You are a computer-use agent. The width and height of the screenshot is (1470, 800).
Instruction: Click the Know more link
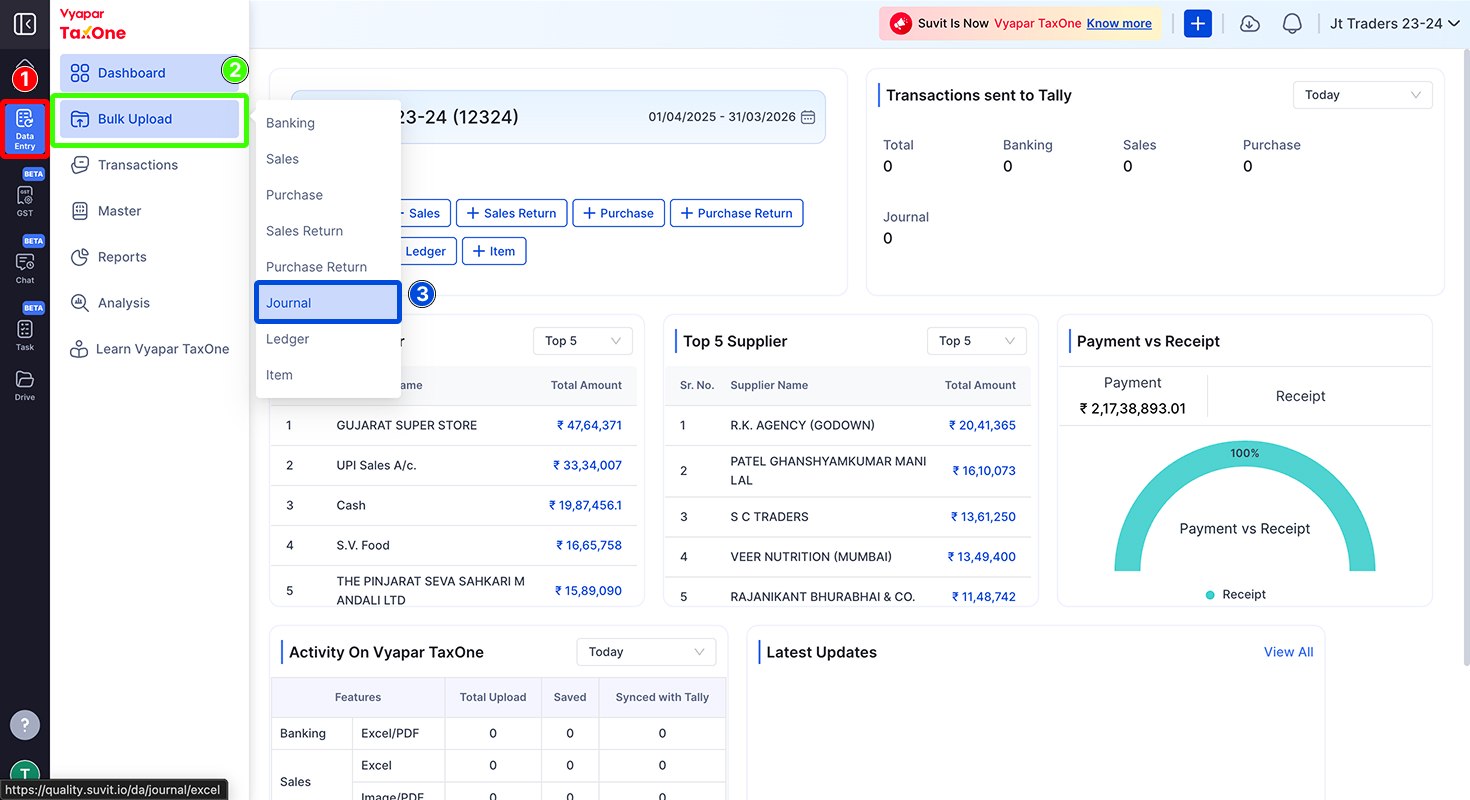click(x=1119, y=23)
